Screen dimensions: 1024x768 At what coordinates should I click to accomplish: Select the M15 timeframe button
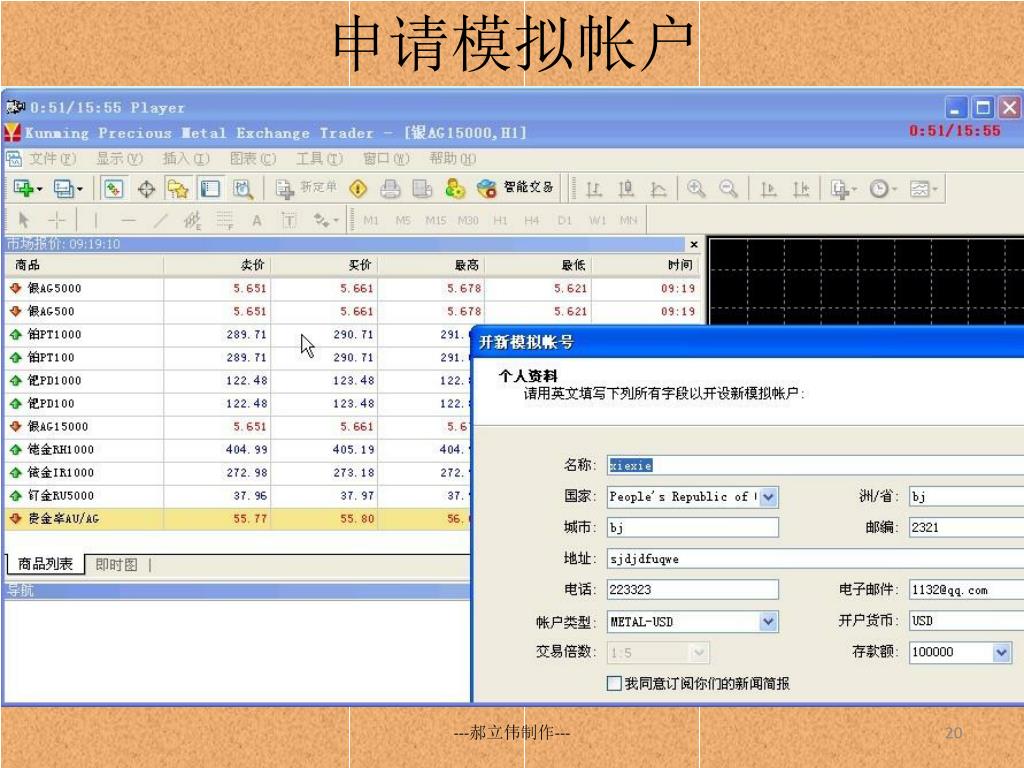click(x=436, y=220)
